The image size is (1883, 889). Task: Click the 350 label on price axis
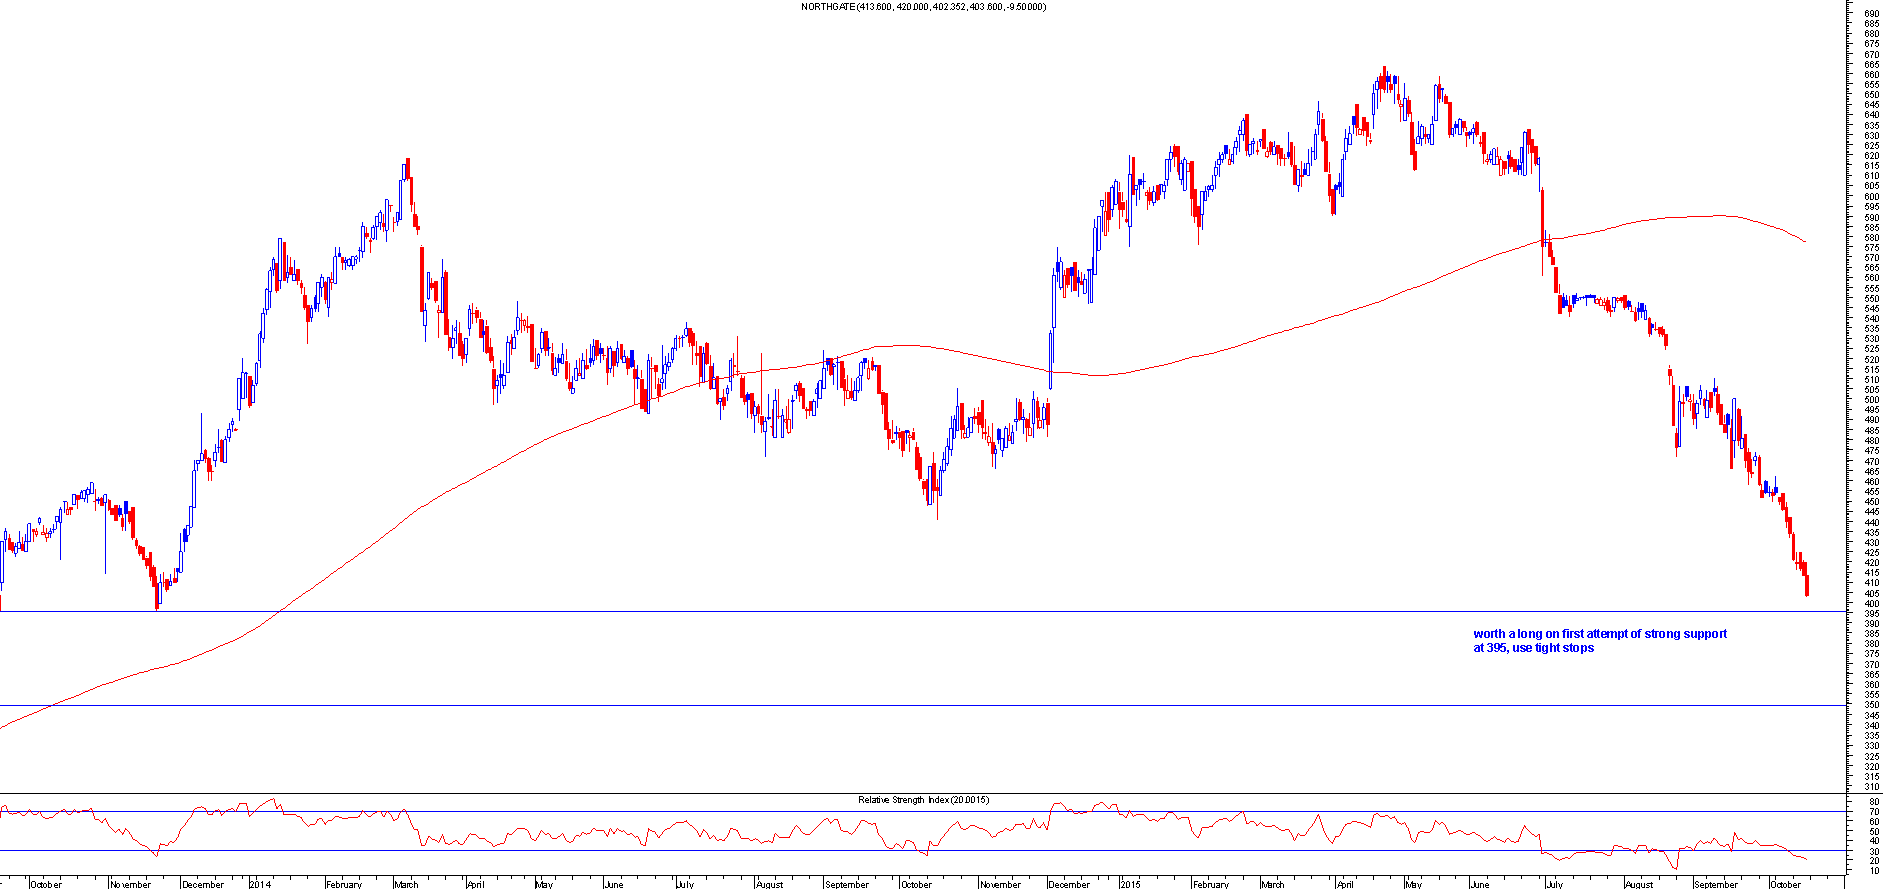(1870, 705)
